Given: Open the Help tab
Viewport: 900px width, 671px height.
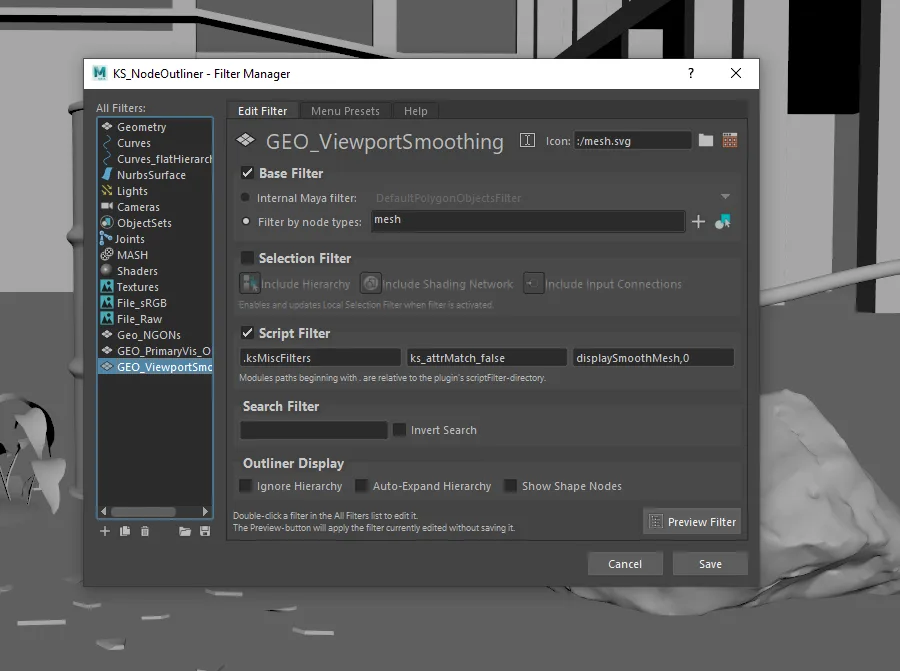Looking at the screenshot, I should click(416, 111).
